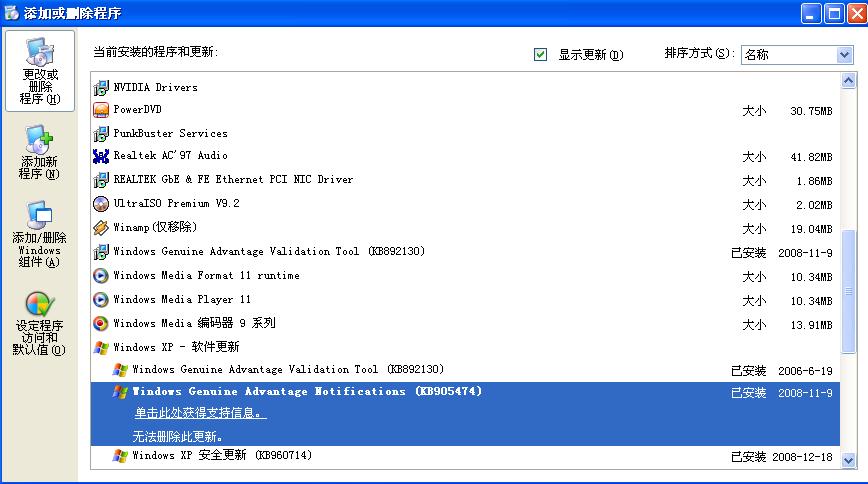Click the Windows Media Format 11 runtime icon

(x=101, y=276)
